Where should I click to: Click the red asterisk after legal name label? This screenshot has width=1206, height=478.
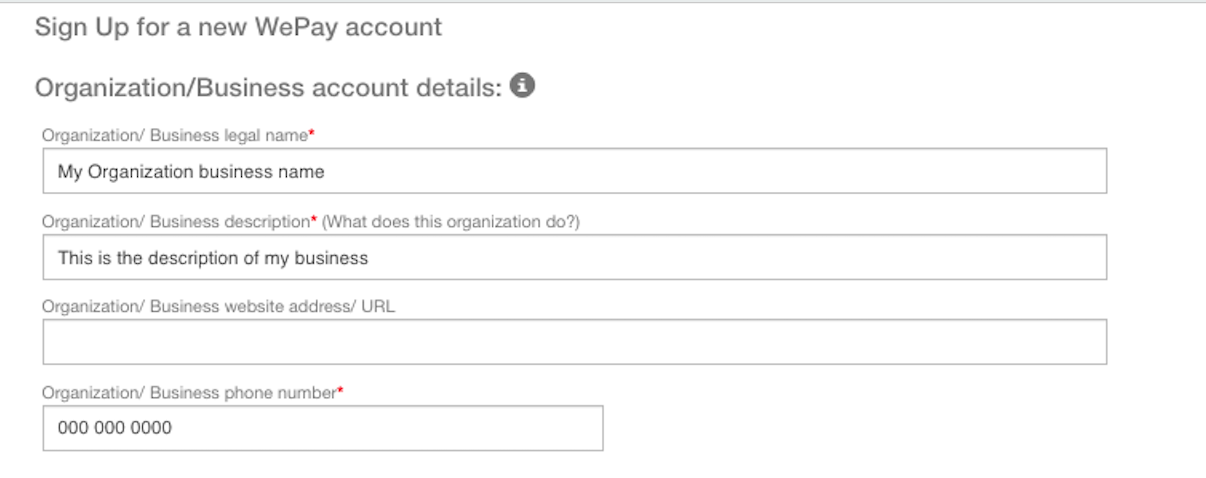(x=312, y=134)
